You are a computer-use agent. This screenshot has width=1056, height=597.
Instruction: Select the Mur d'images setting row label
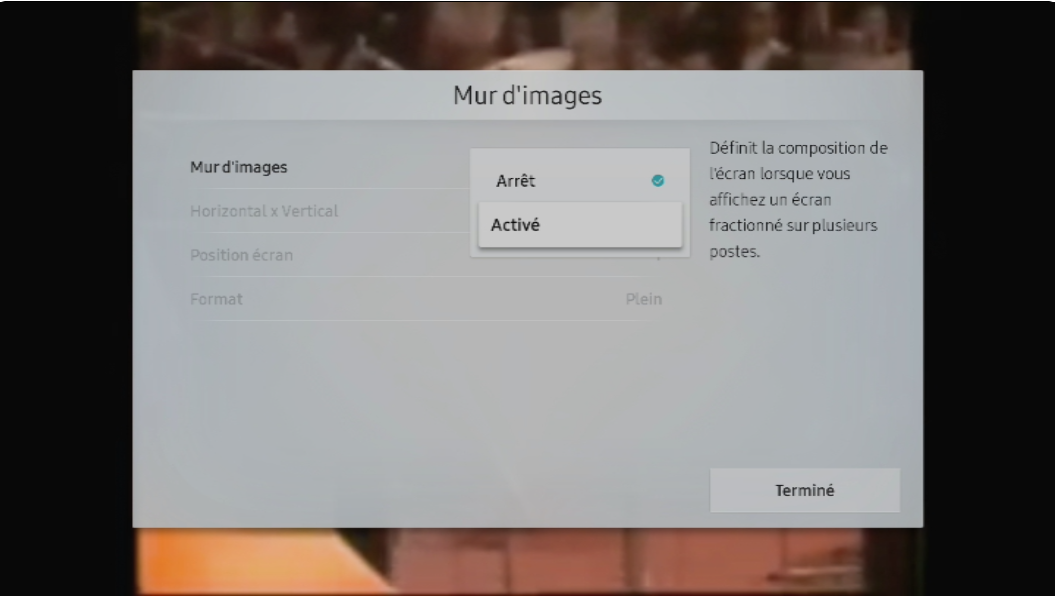tap(239, 167)
